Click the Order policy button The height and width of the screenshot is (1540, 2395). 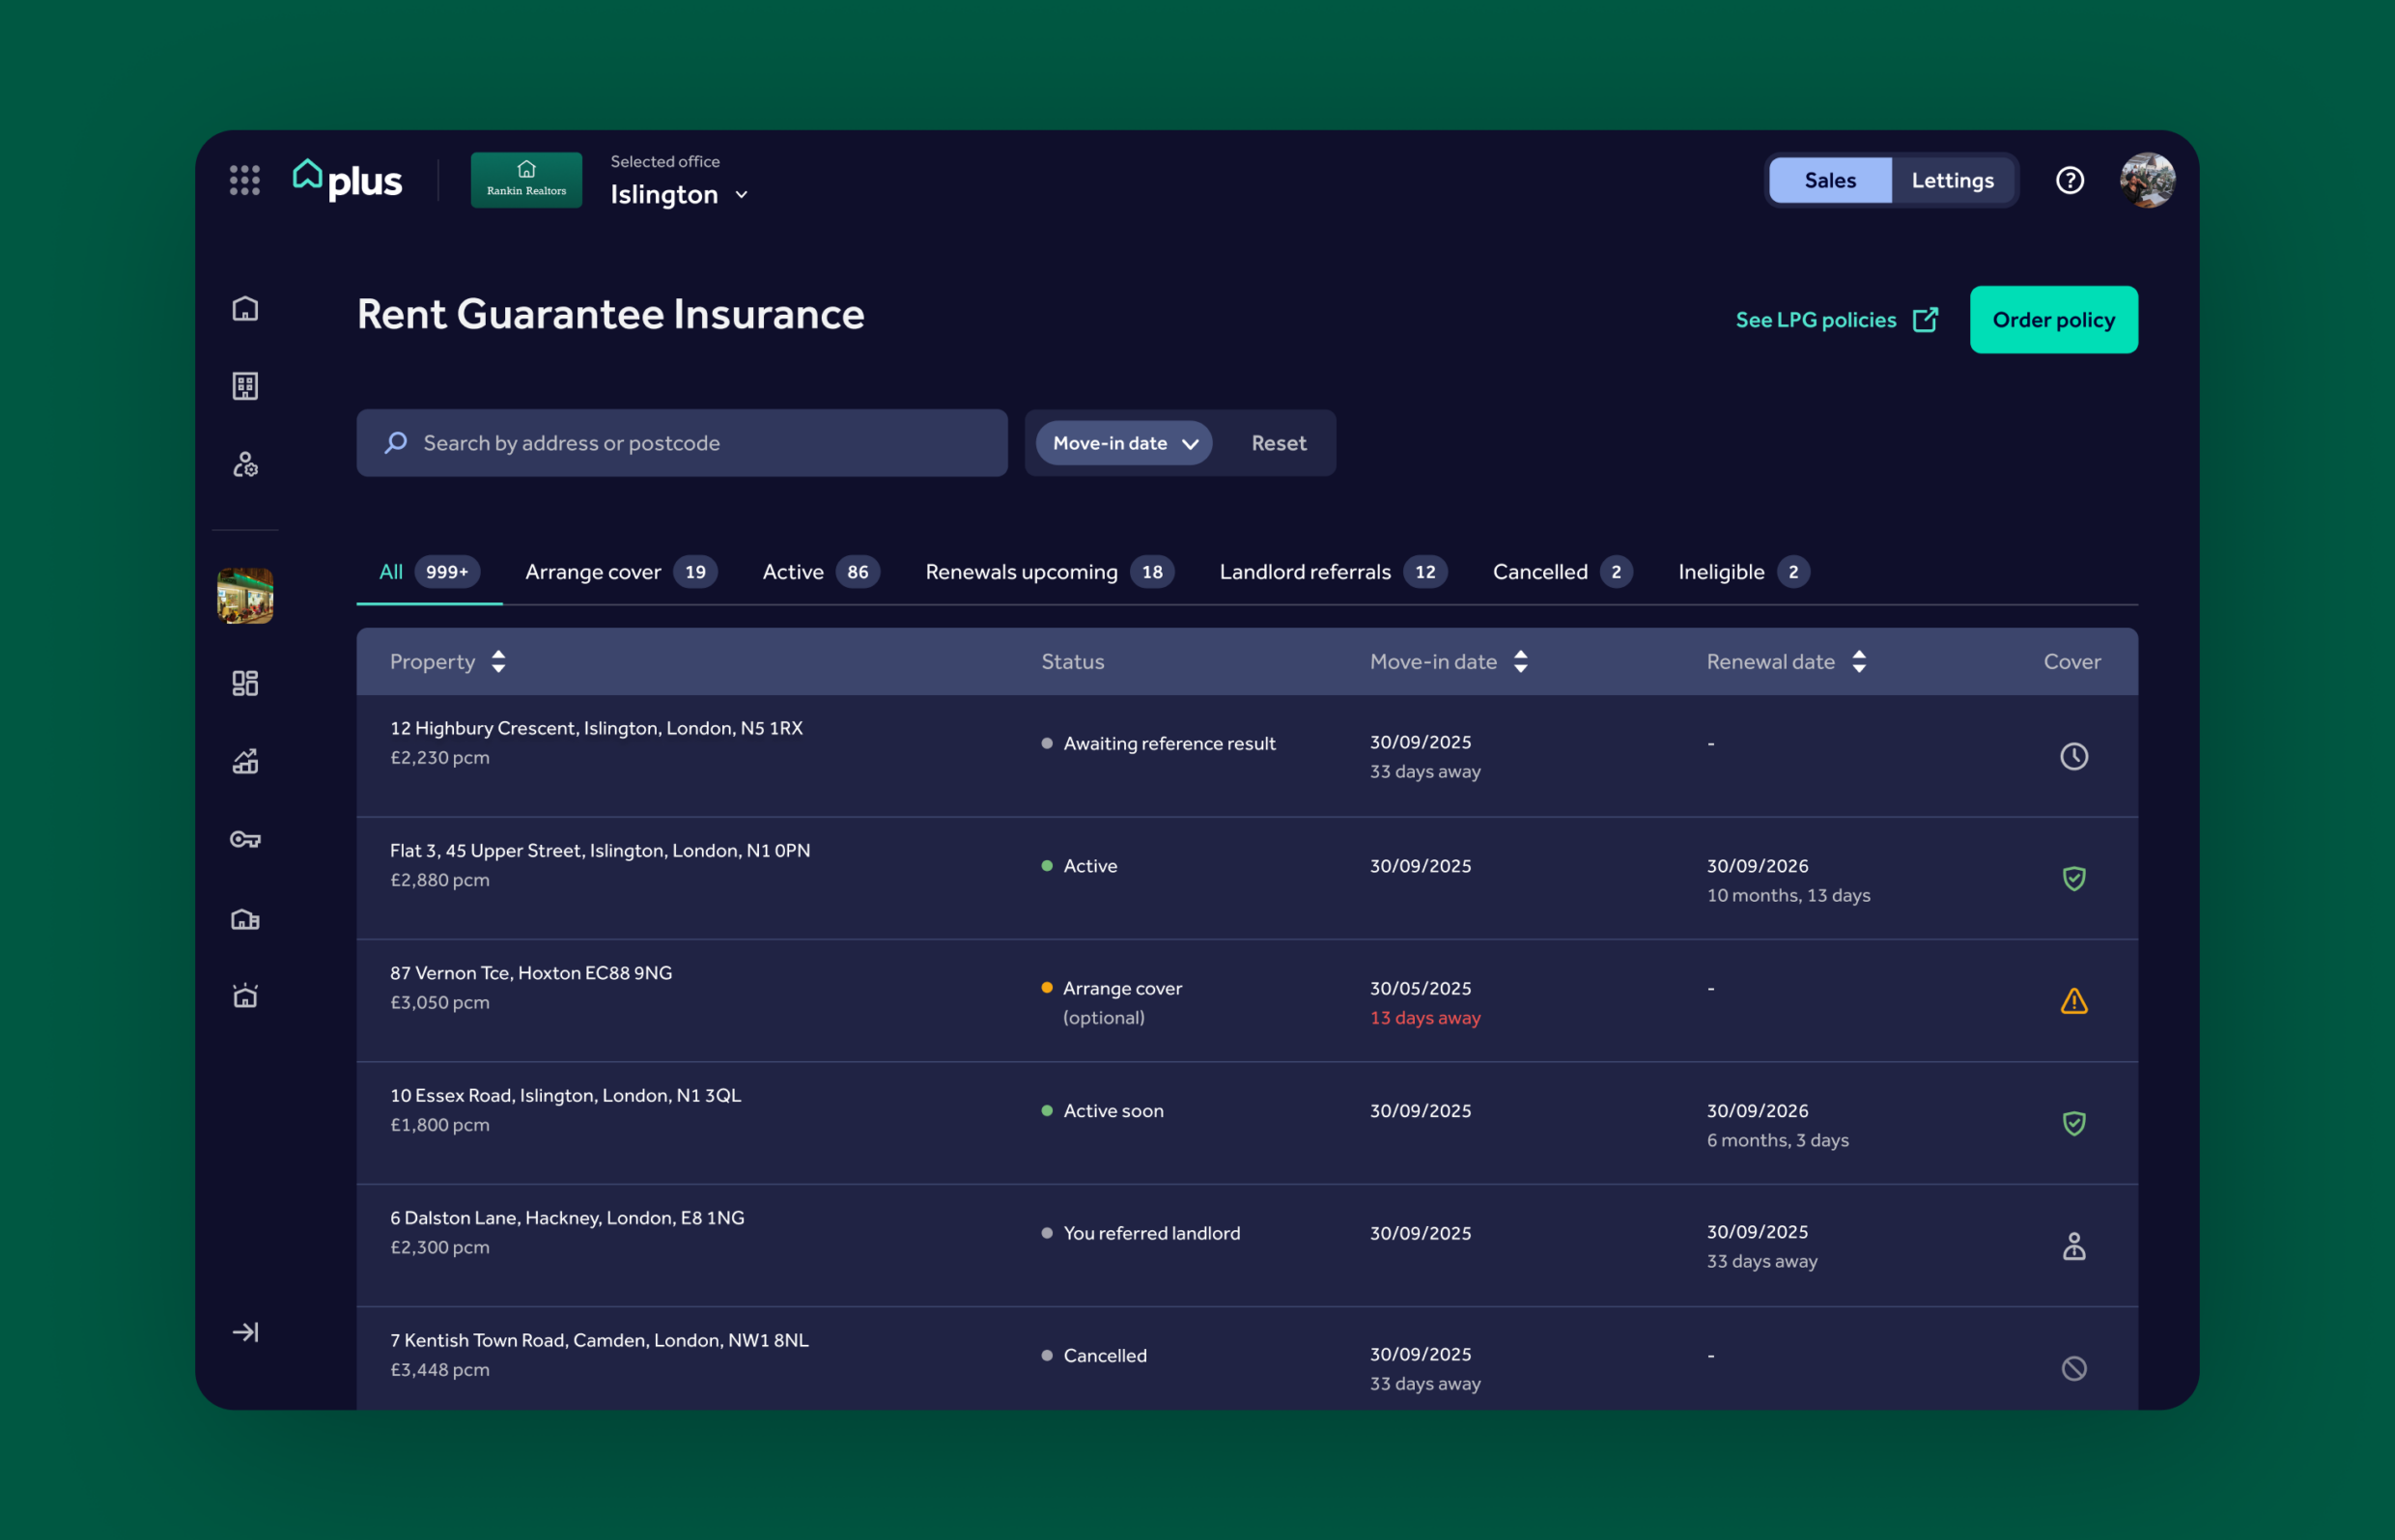[2053, 319]
